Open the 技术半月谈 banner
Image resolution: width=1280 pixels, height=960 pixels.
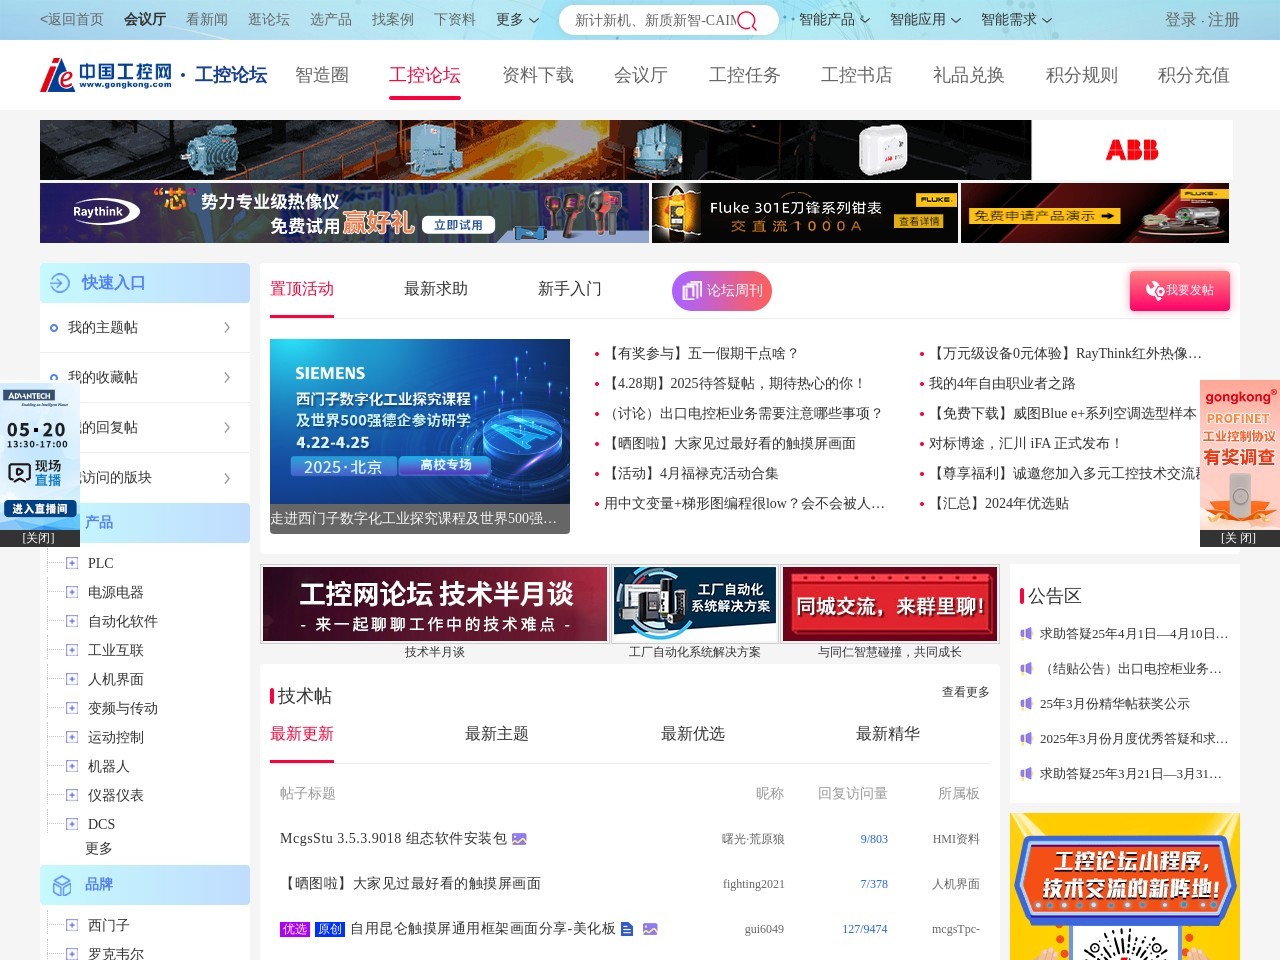435,604
